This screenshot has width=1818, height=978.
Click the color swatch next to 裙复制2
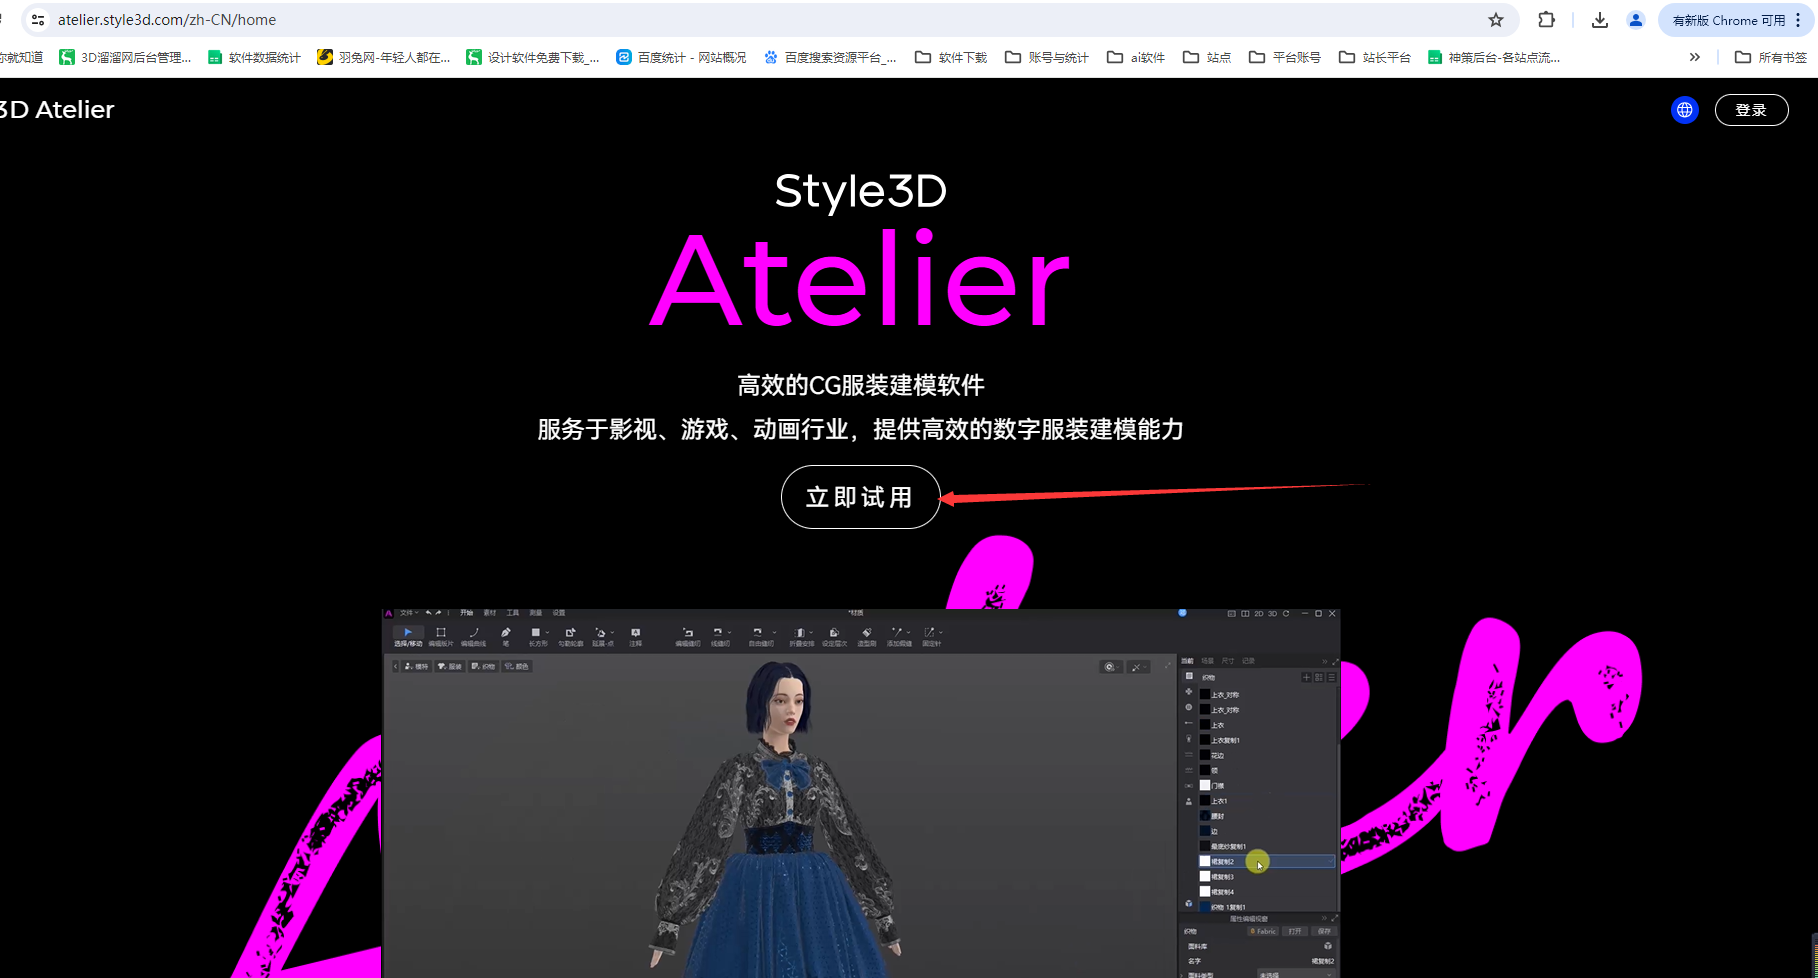click(x=1203, y=861)
